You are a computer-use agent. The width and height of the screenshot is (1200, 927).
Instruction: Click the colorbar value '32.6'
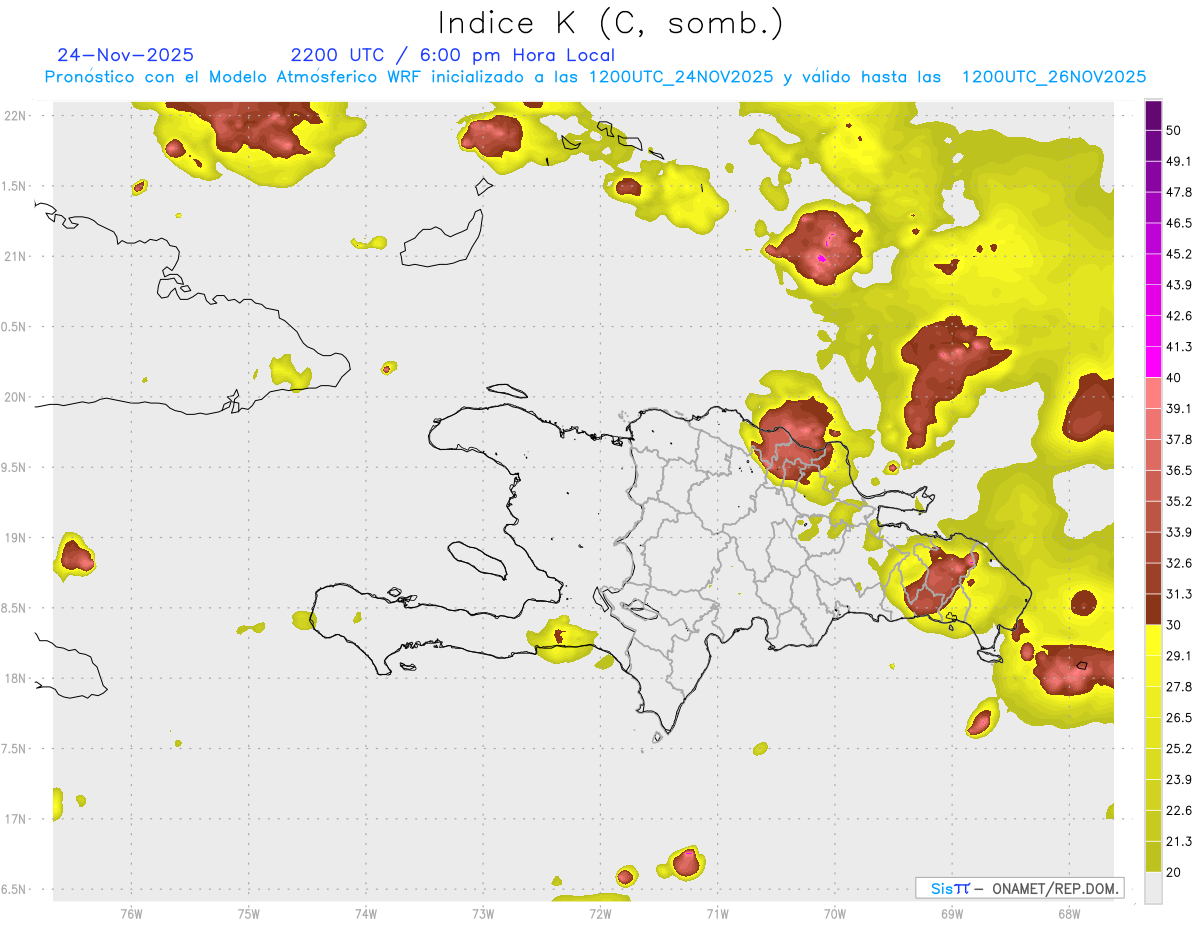pyautogui.click(x=1179, y=563)
